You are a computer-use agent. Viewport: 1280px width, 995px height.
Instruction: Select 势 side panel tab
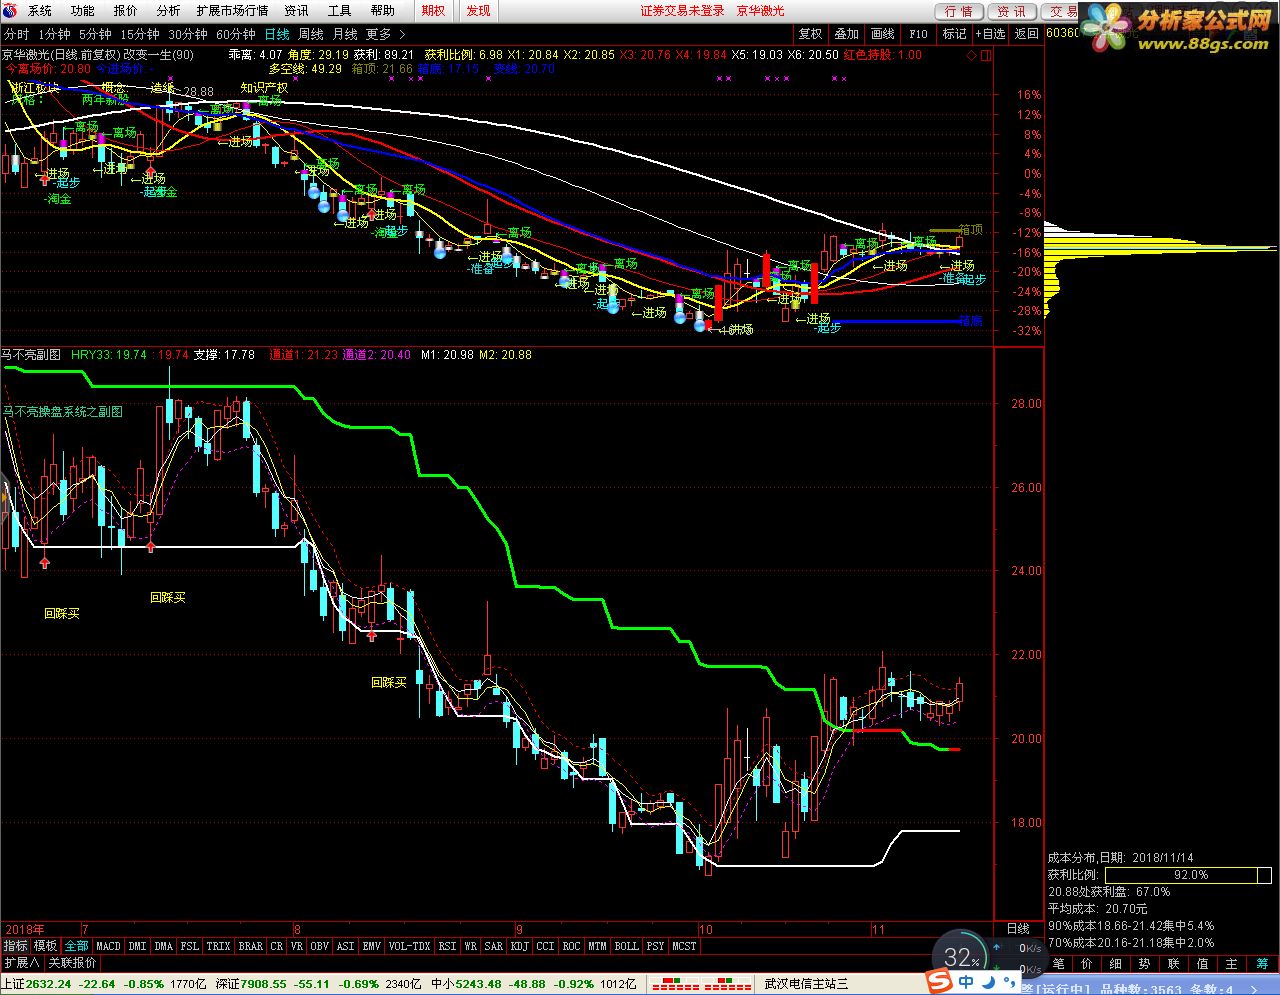pos(1146,964)
